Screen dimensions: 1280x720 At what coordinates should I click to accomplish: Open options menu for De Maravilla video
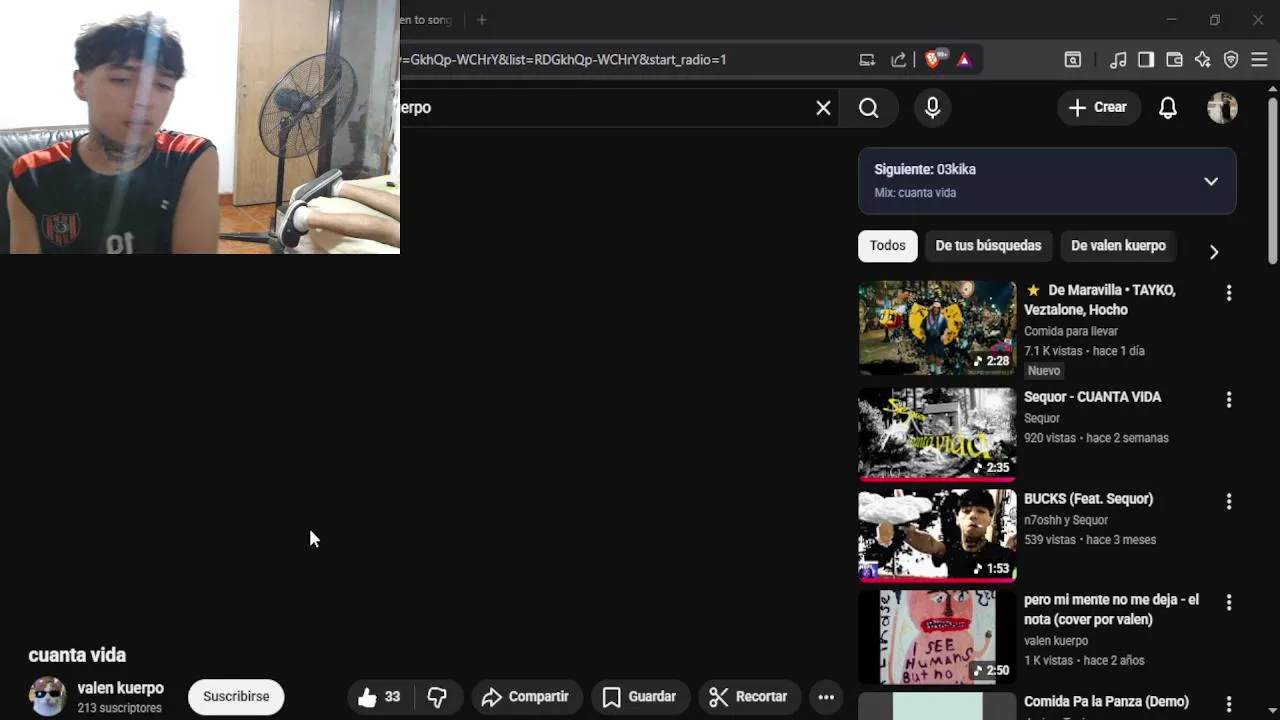coord(1229,293)
